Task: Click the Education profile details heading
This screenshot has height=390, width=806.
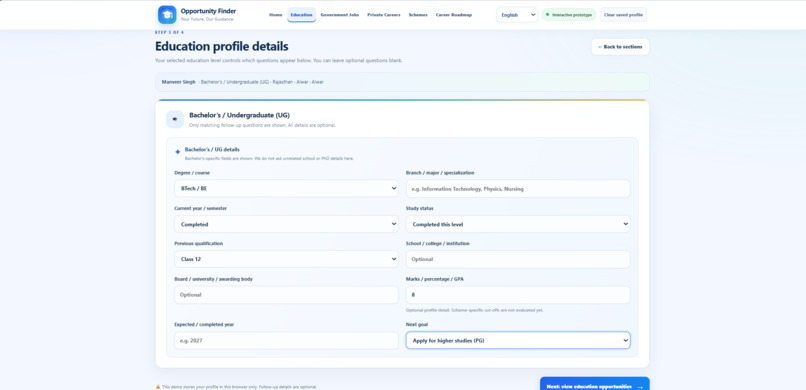Action: tap(222, 46)
